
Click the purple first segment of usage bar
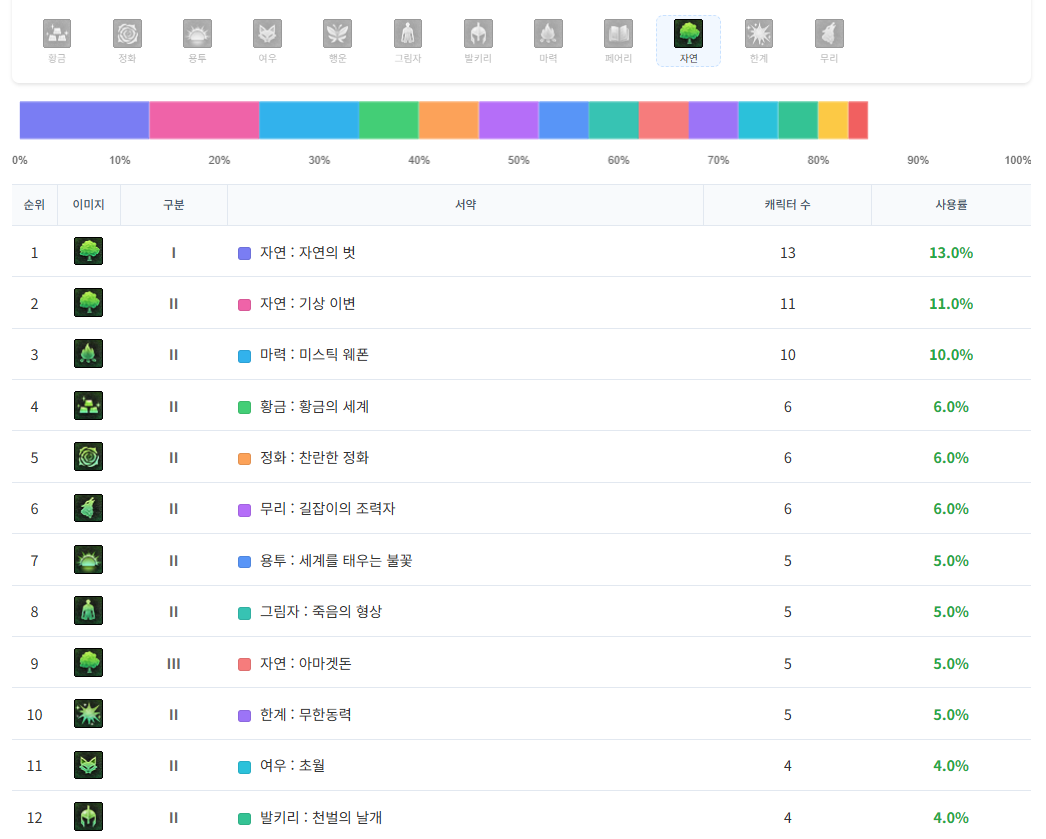coord(84,120)
